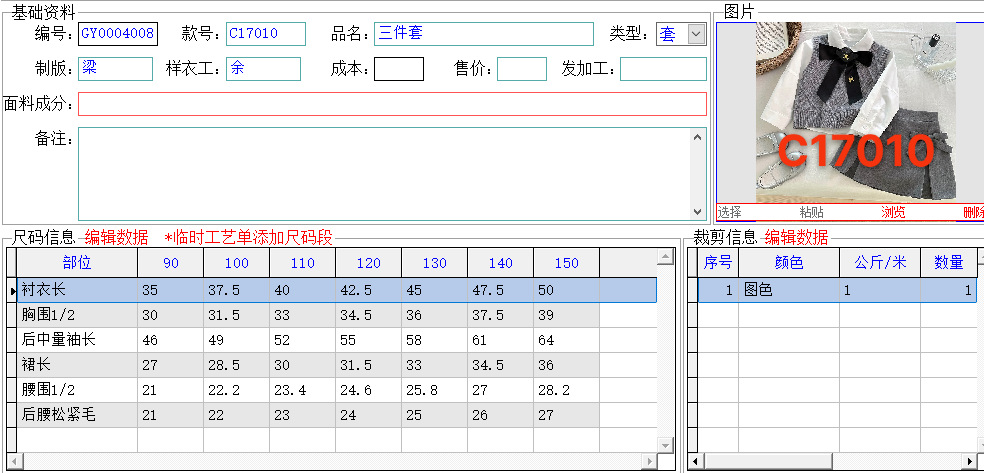Click the 140 size column header
The width and height of the screenshot is (984, 473).
pyautogui.click(x=500, y=263)
